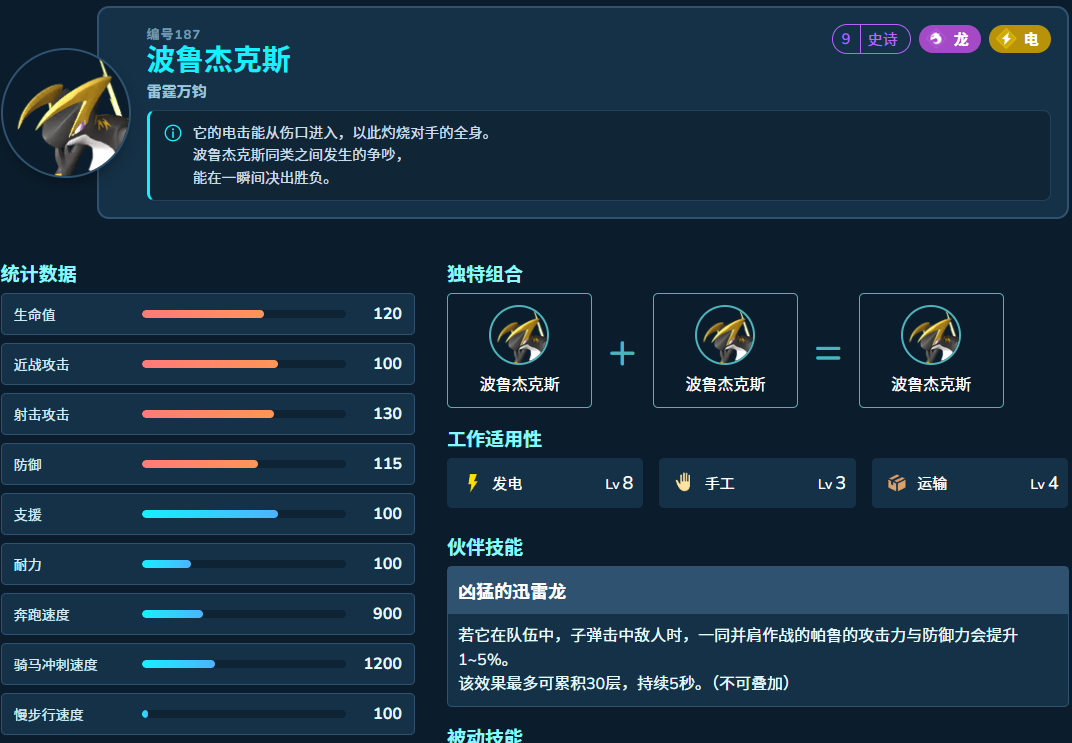Click the 骑马冲刺速度 value 1200
The height and width of the screenshot is (743, 1072).
[383, 663]
